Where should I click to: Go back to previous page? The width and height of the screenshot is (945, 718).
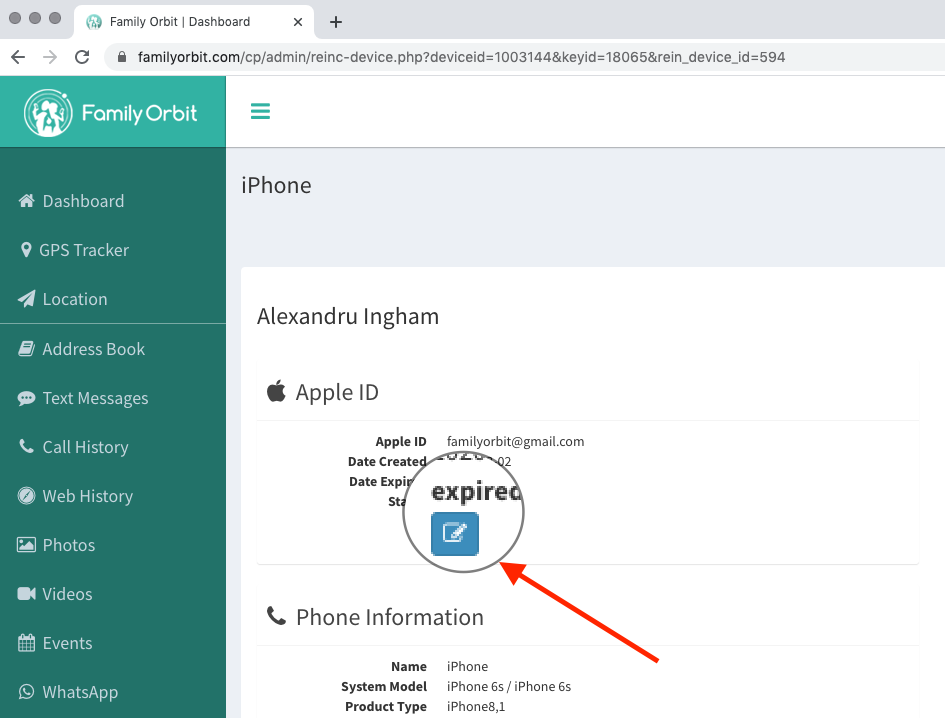18,57
